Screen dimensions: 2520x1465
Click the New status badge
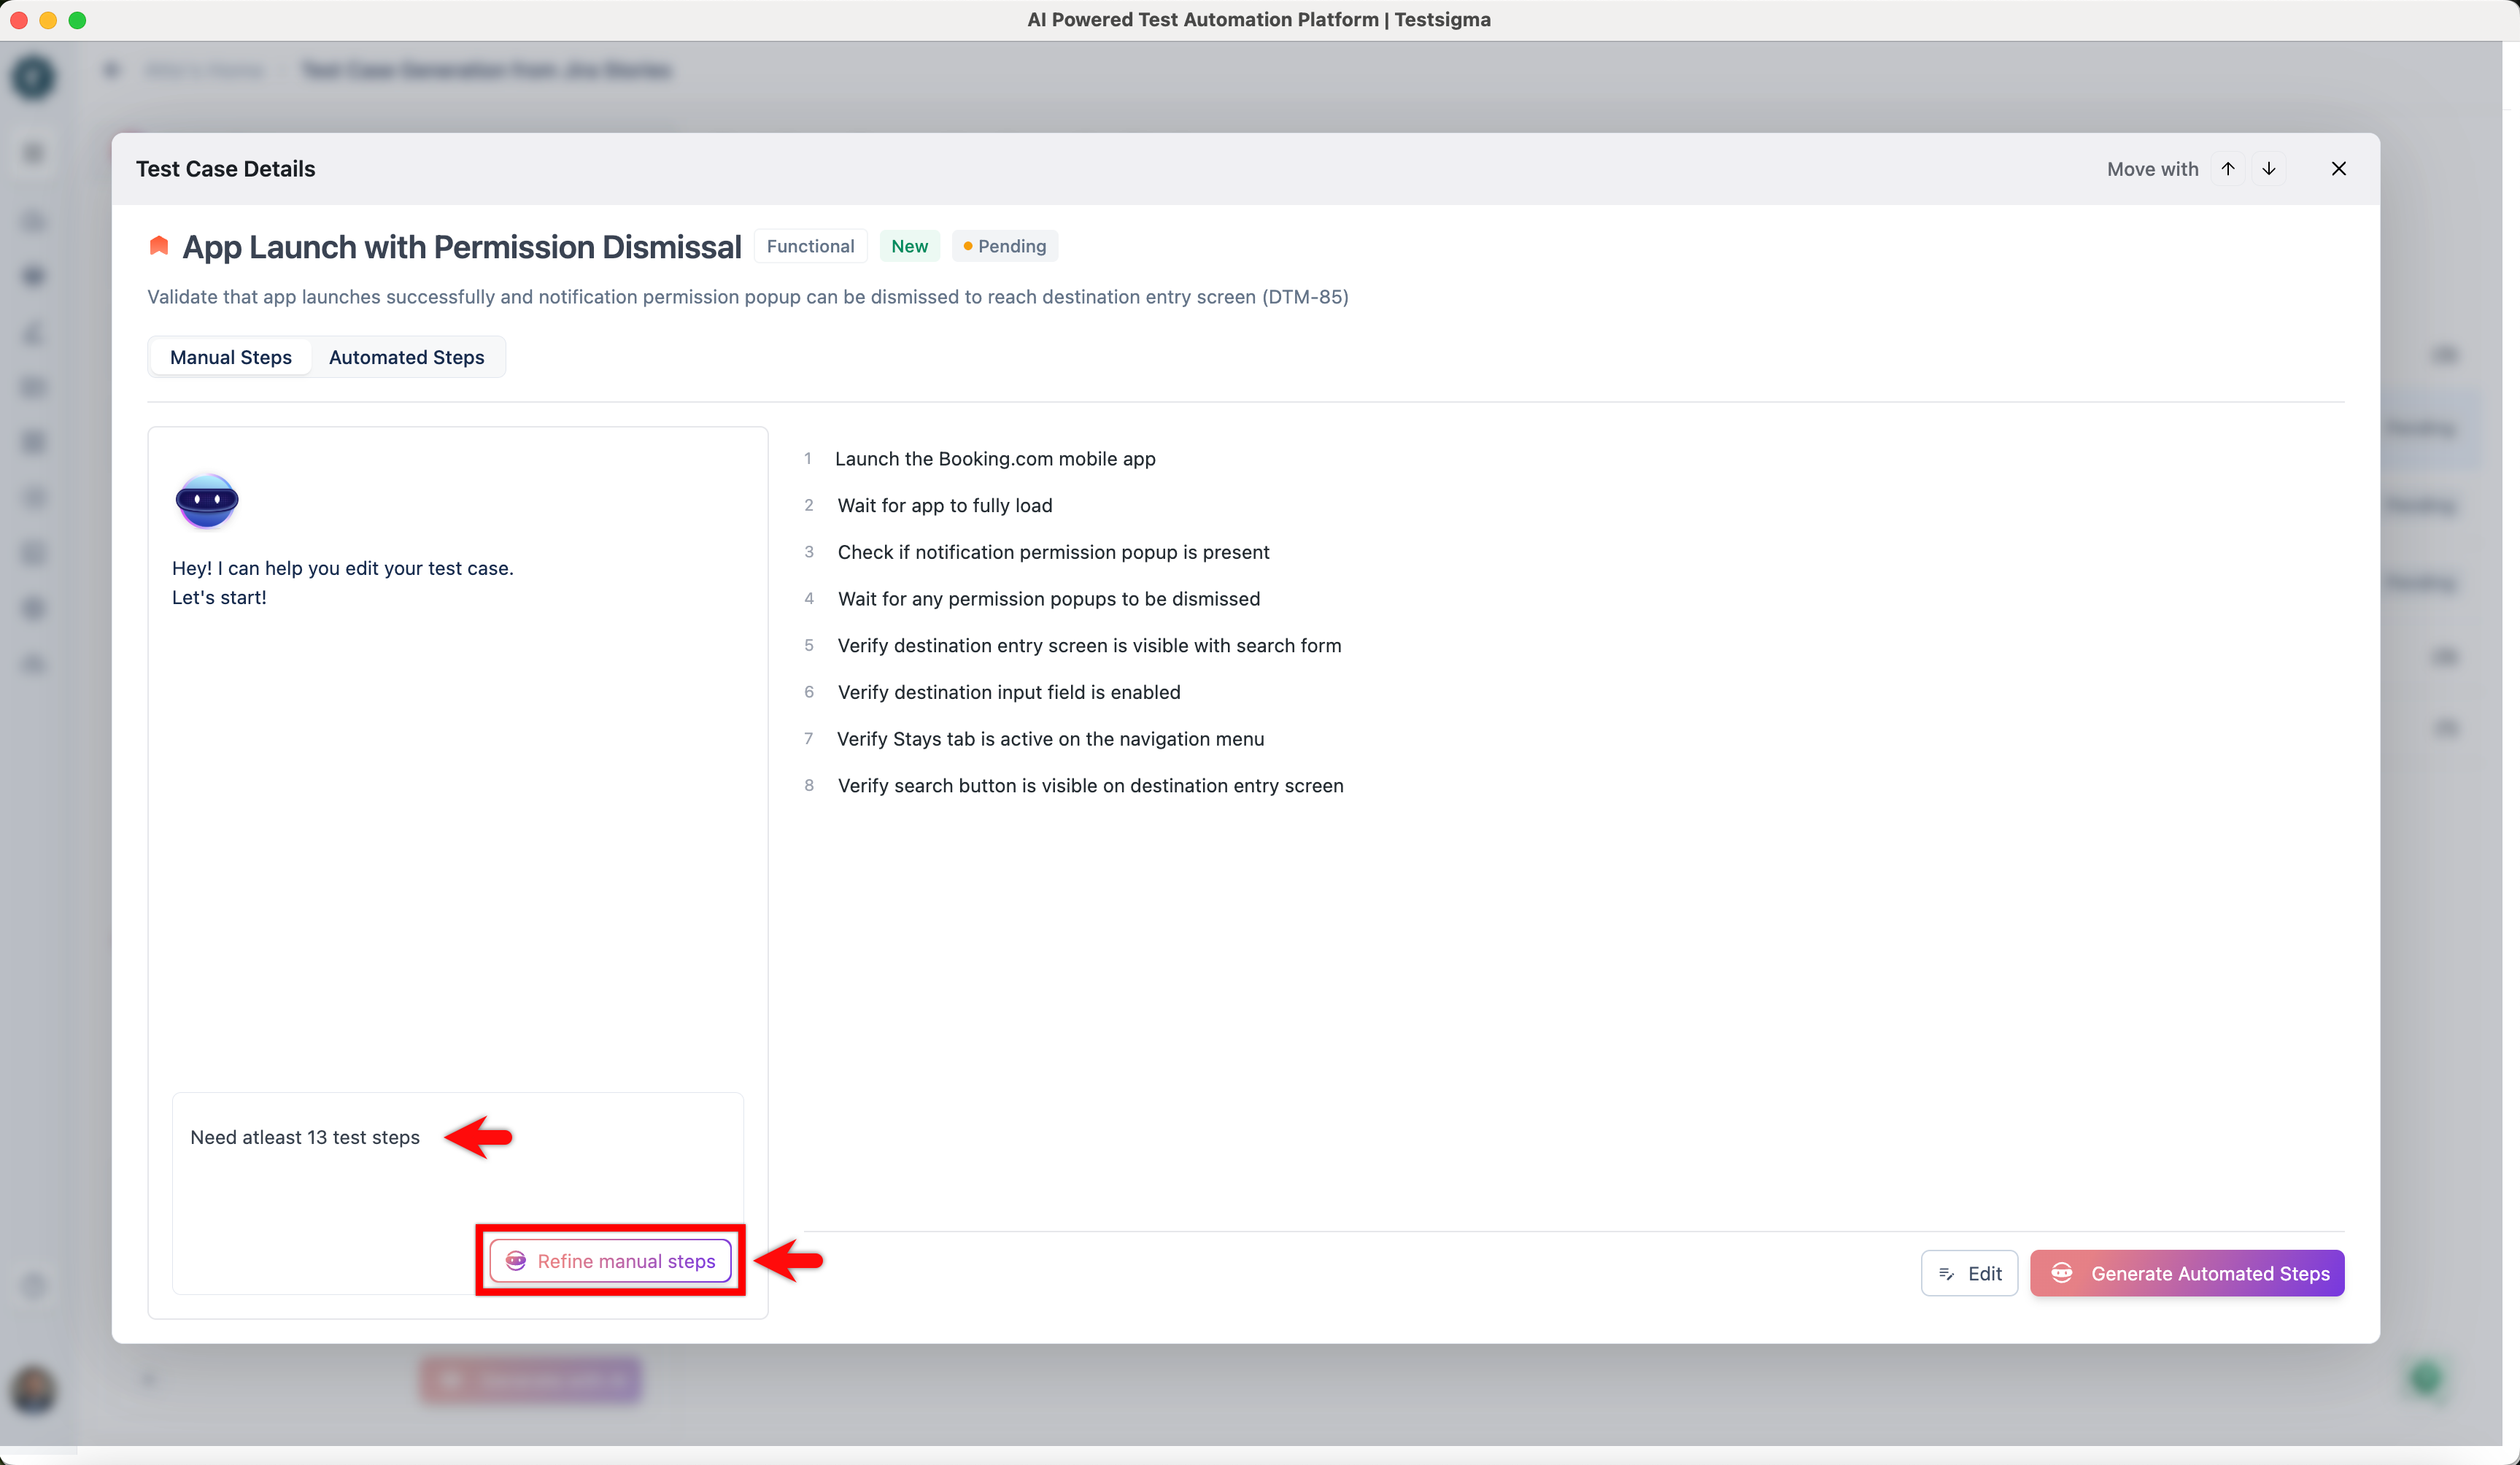[x=909, y=246]
